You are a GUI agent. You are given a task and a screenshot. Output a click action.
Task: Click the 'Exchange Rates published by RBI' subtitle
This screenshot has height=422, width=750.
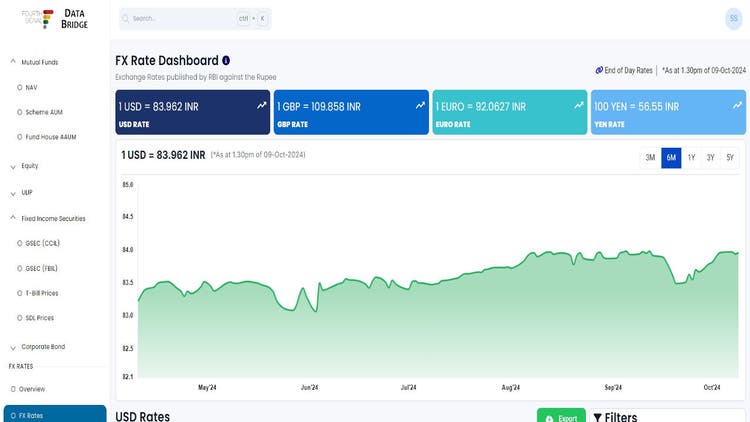(x=196, y=77)
